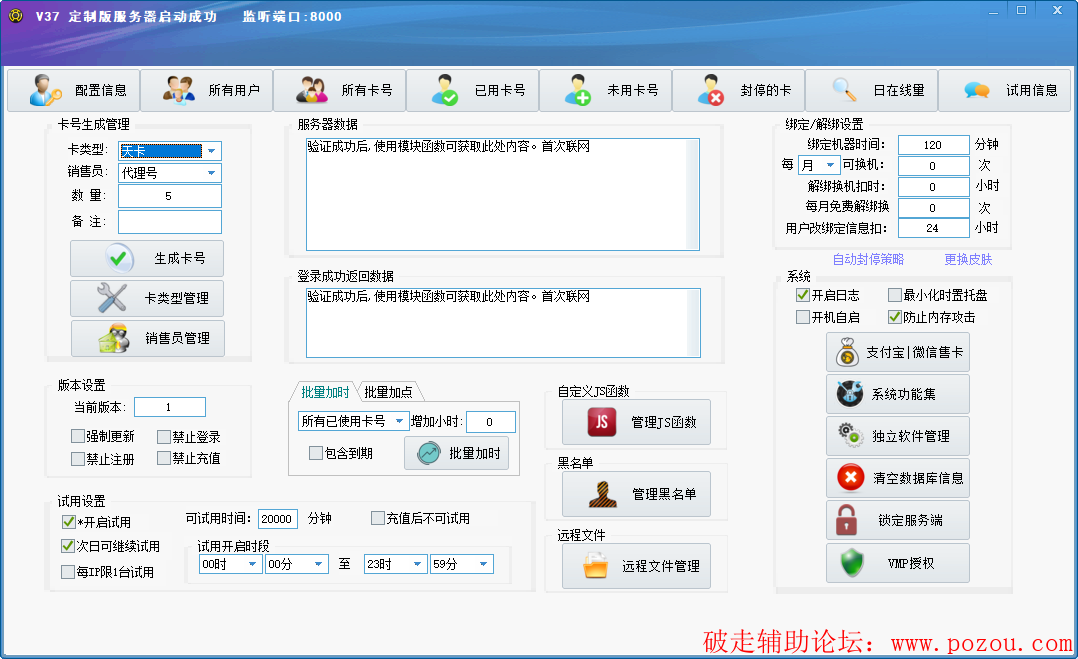Click 可试用时间 20000 input field
The width and height of the screenshot is (1078, 659).
277,519
